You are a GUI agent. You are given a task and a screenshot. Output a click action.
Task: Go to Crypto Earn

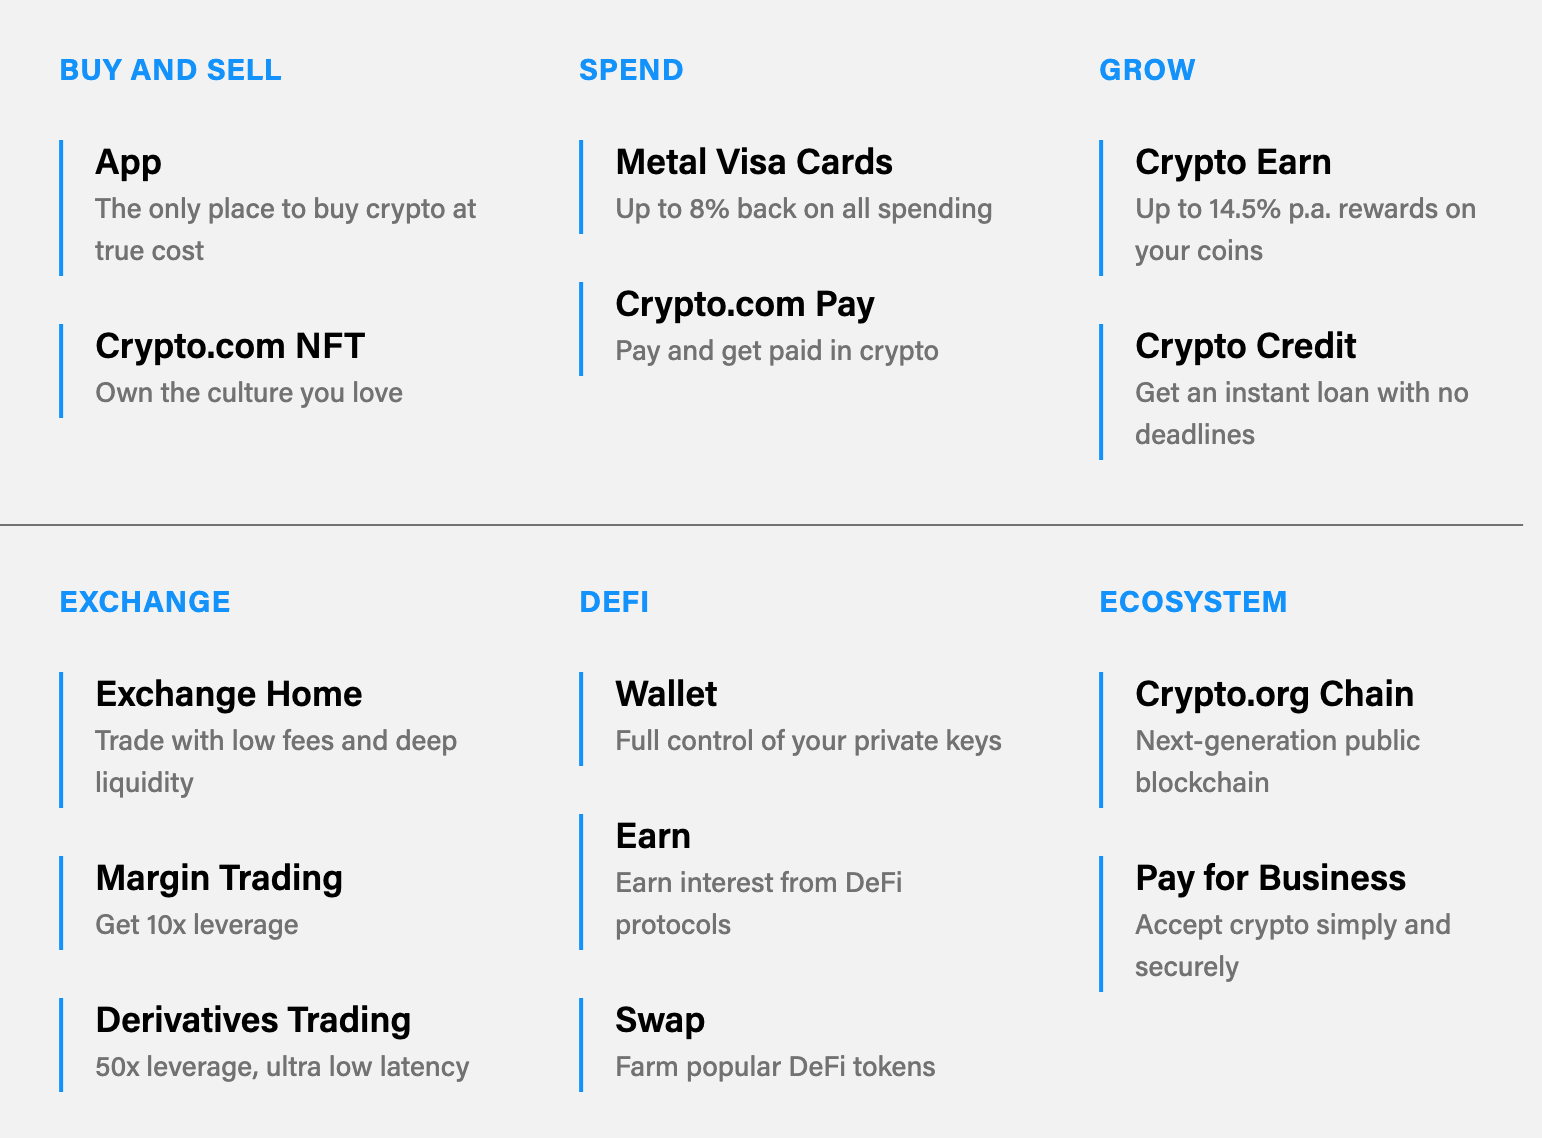click(1233, 162)
